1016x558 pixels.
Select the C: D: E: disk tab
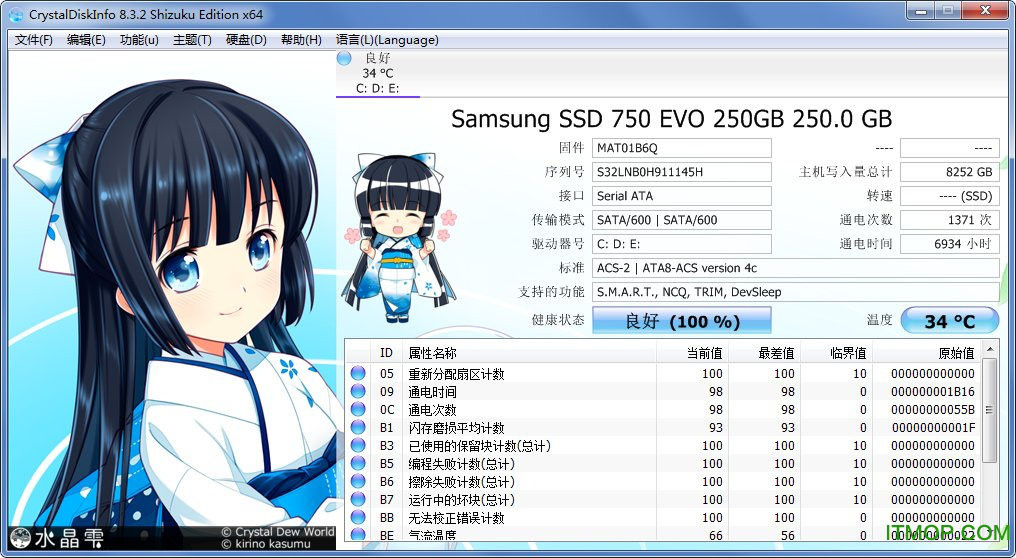[378, 73]
